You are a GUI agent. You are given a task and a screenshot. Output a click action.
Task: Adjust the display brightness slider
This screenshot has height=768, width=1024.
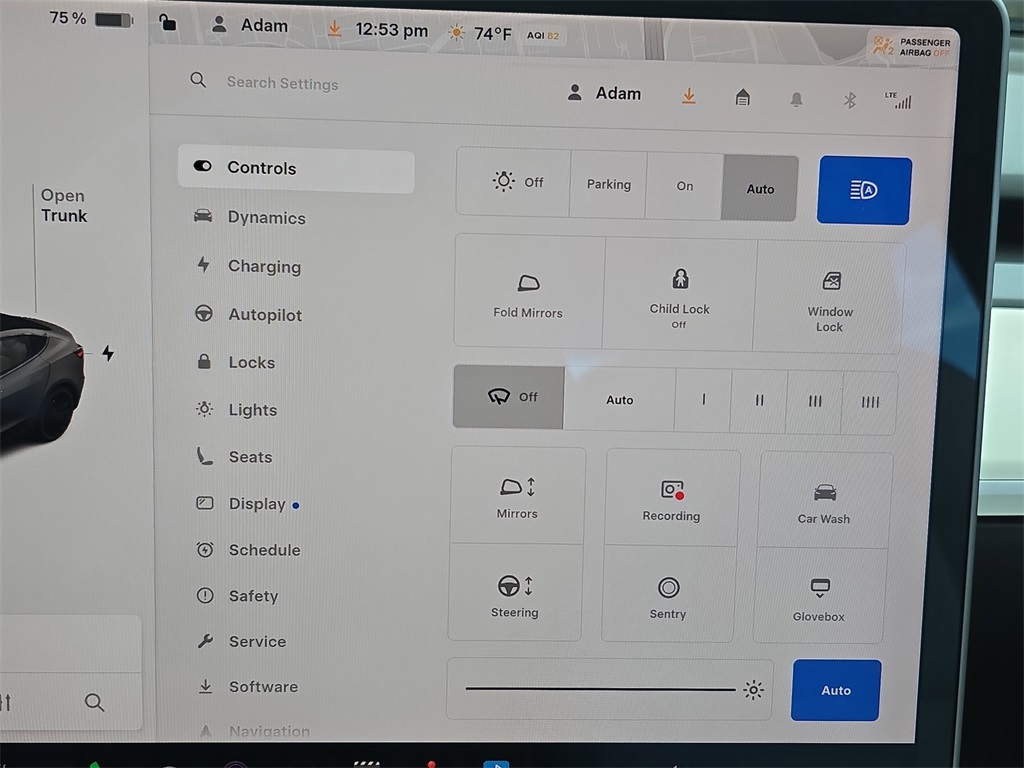tap(600, 689)
